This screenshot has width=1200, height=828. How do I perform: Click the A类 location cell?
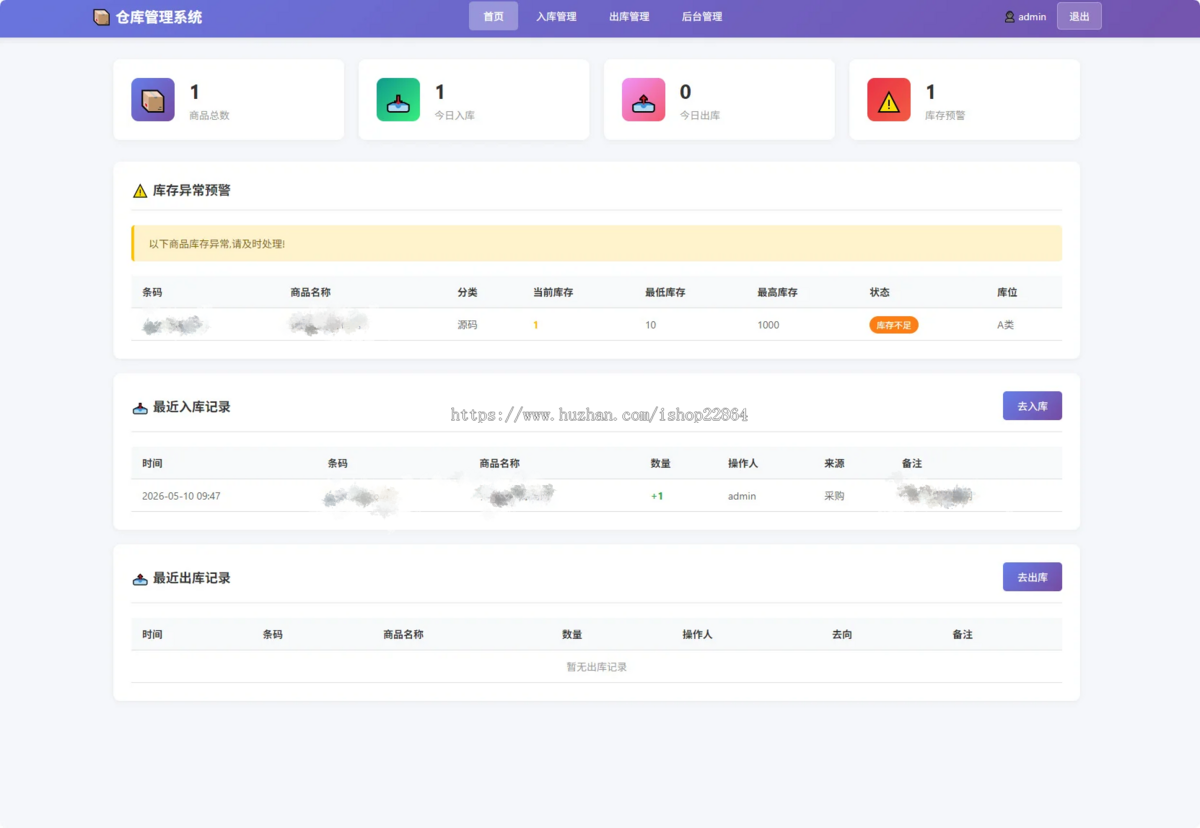click(1005, 325)
